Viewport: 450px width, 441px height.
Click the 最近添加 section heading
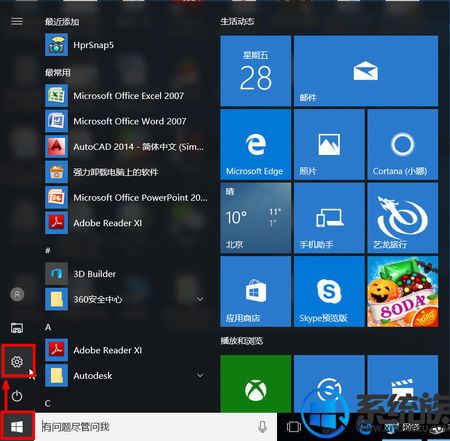(62, 22)
